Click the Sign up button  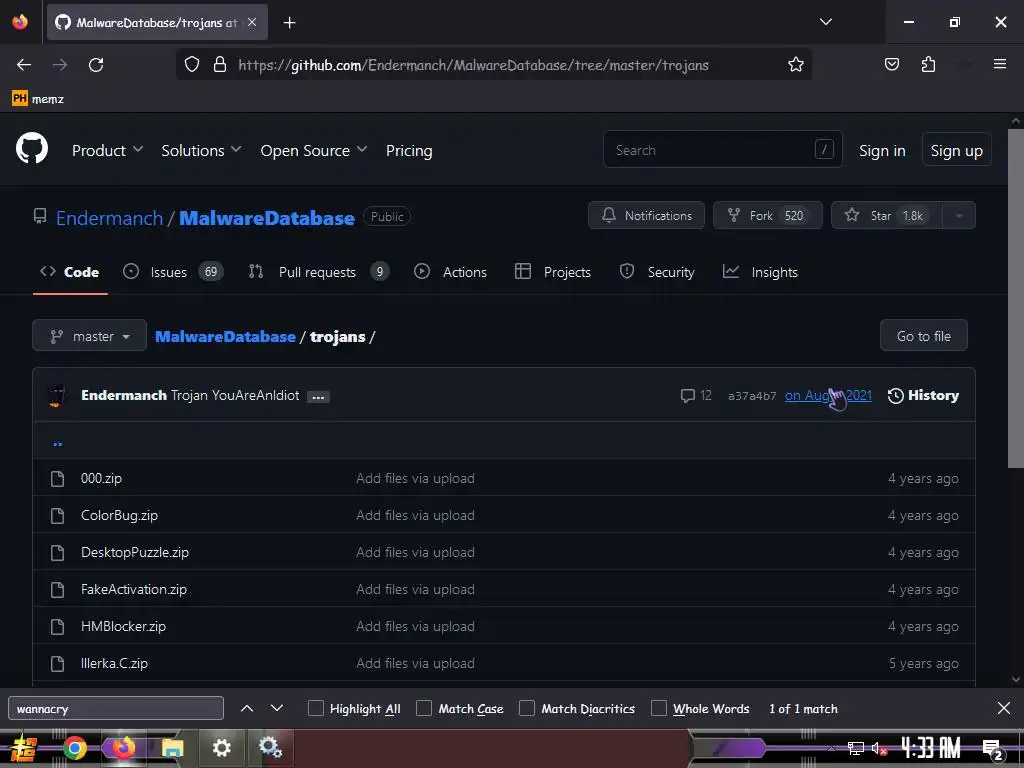coord(956,150)
